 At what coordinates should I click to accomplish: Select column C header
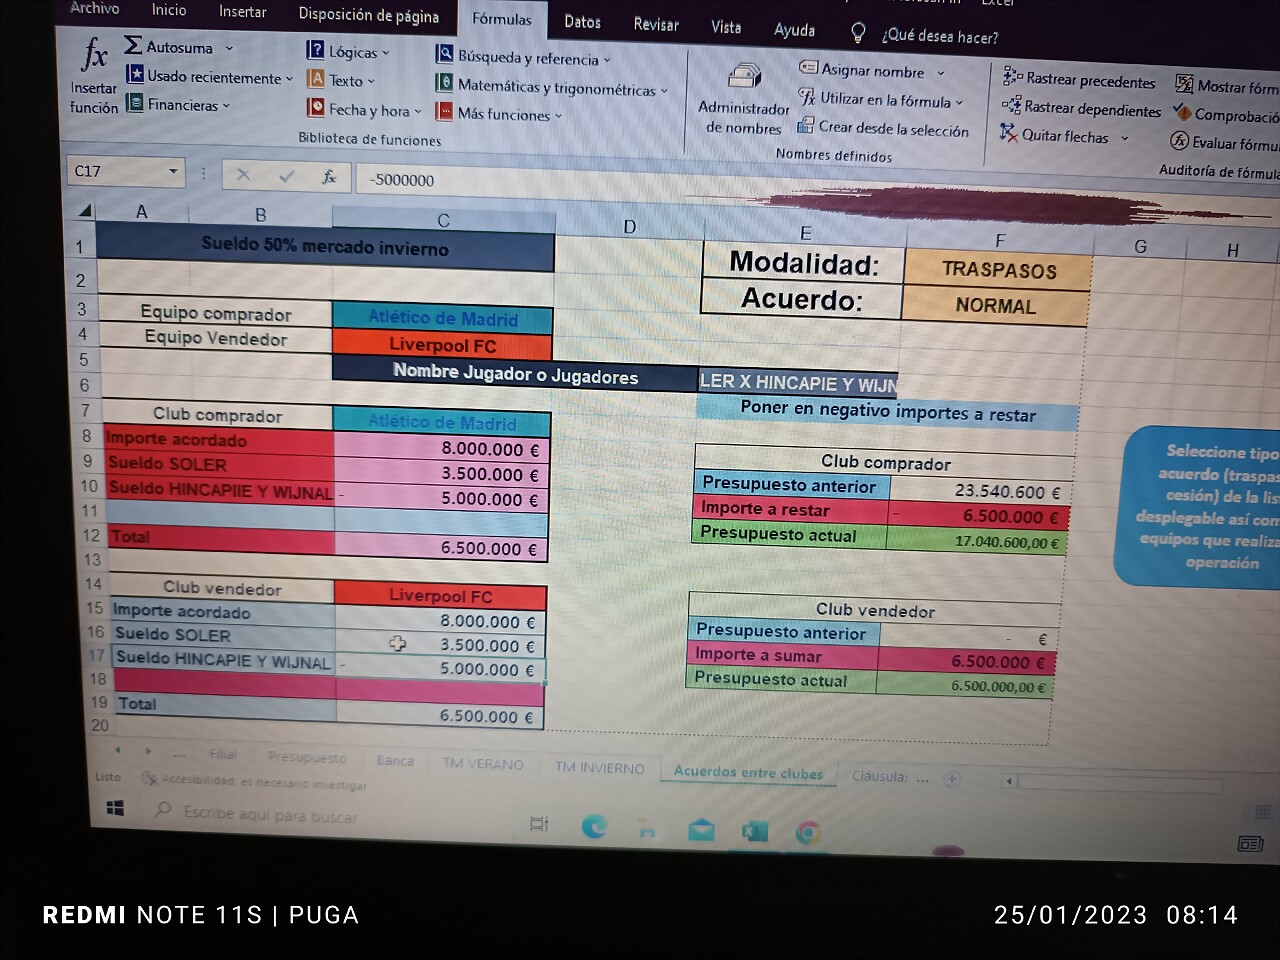point(443,219)
